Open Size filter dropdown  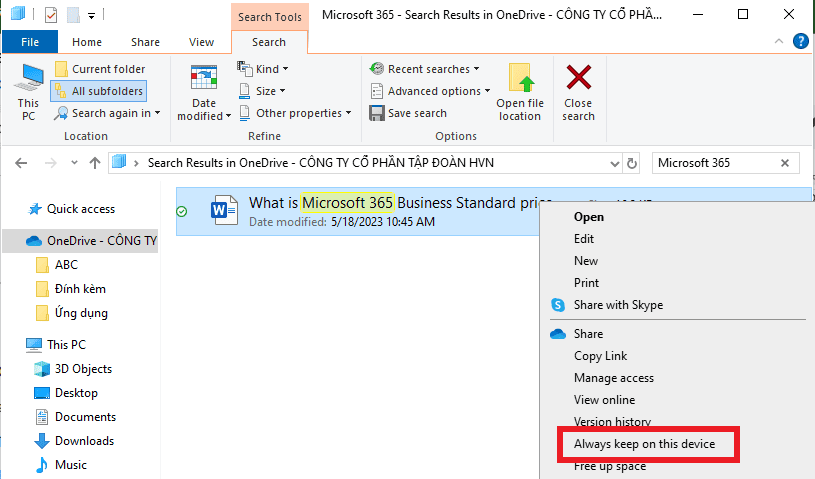point(262,91)
